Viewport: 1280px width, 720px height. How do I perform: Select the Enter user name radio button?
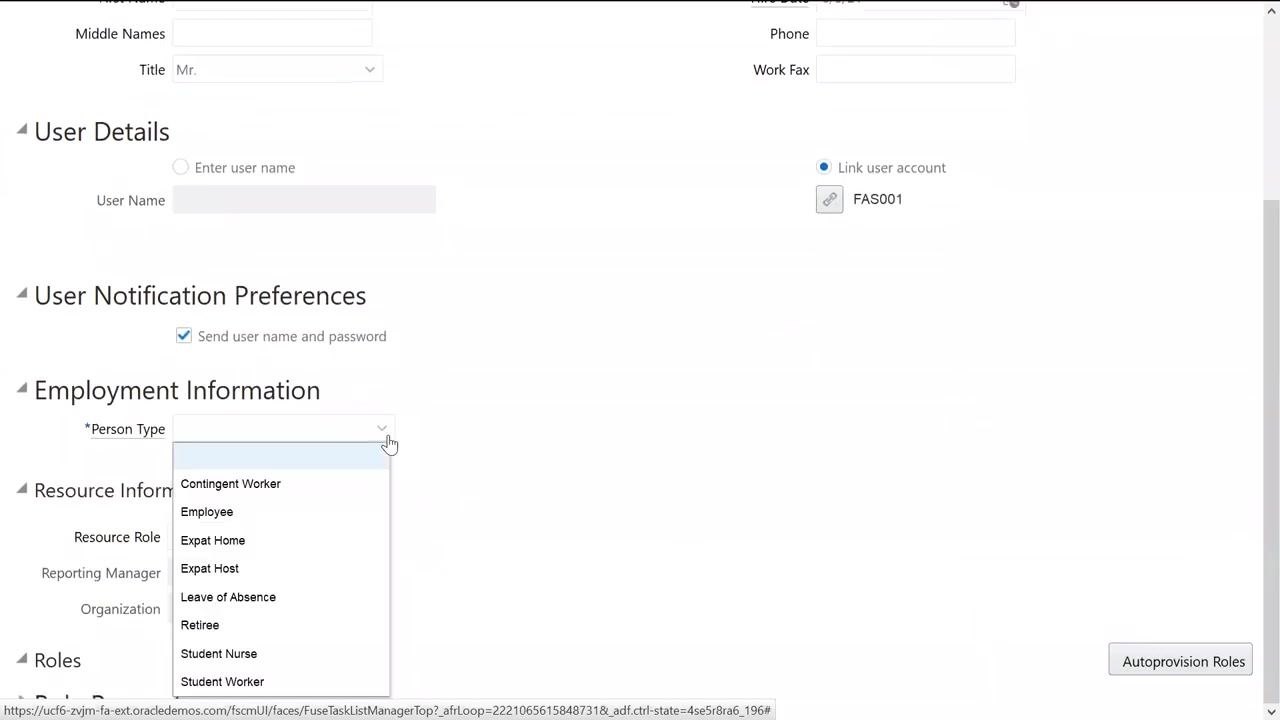coord(180,167)
